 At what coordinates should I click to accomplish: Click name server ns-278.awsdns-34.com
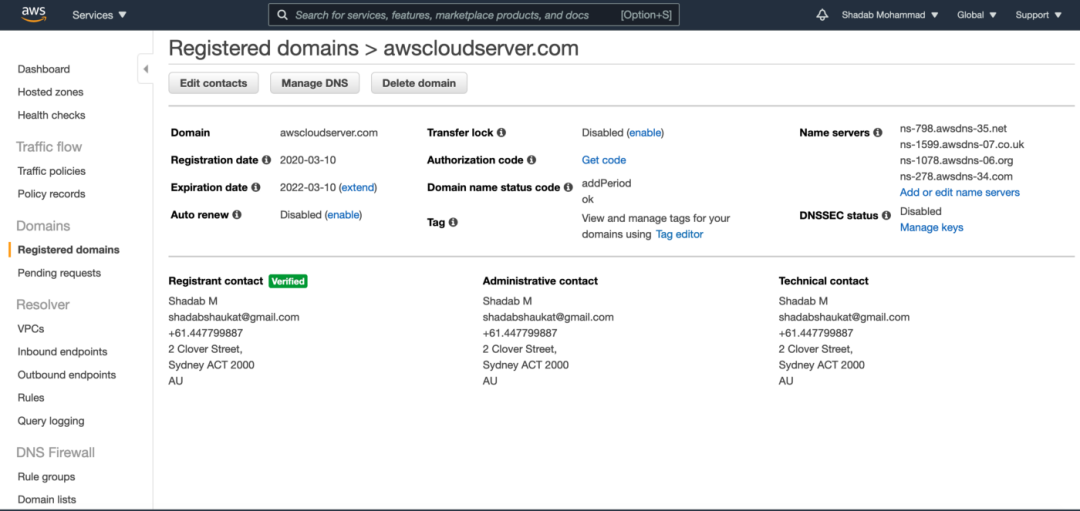tap(956, 176)
